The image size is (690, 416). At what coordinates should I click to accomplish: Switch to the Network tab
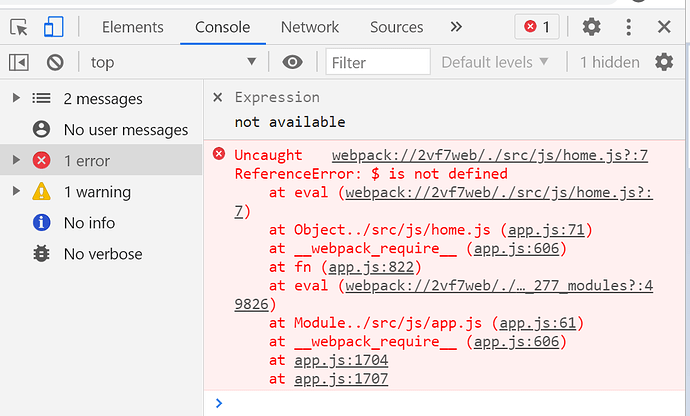pyautogui.click(x=310, y=27)
